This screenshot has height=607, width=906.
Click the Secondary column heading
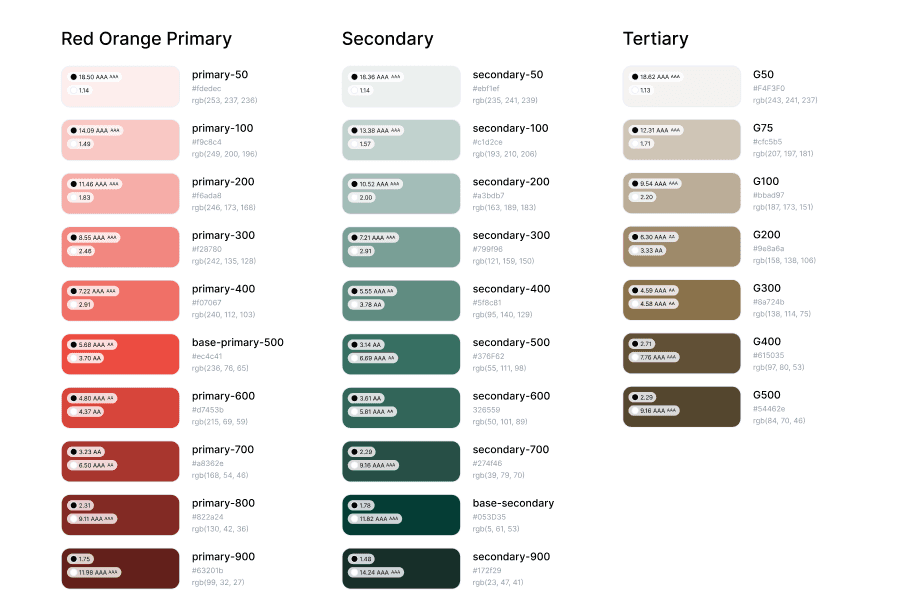(x=388, y=39)
